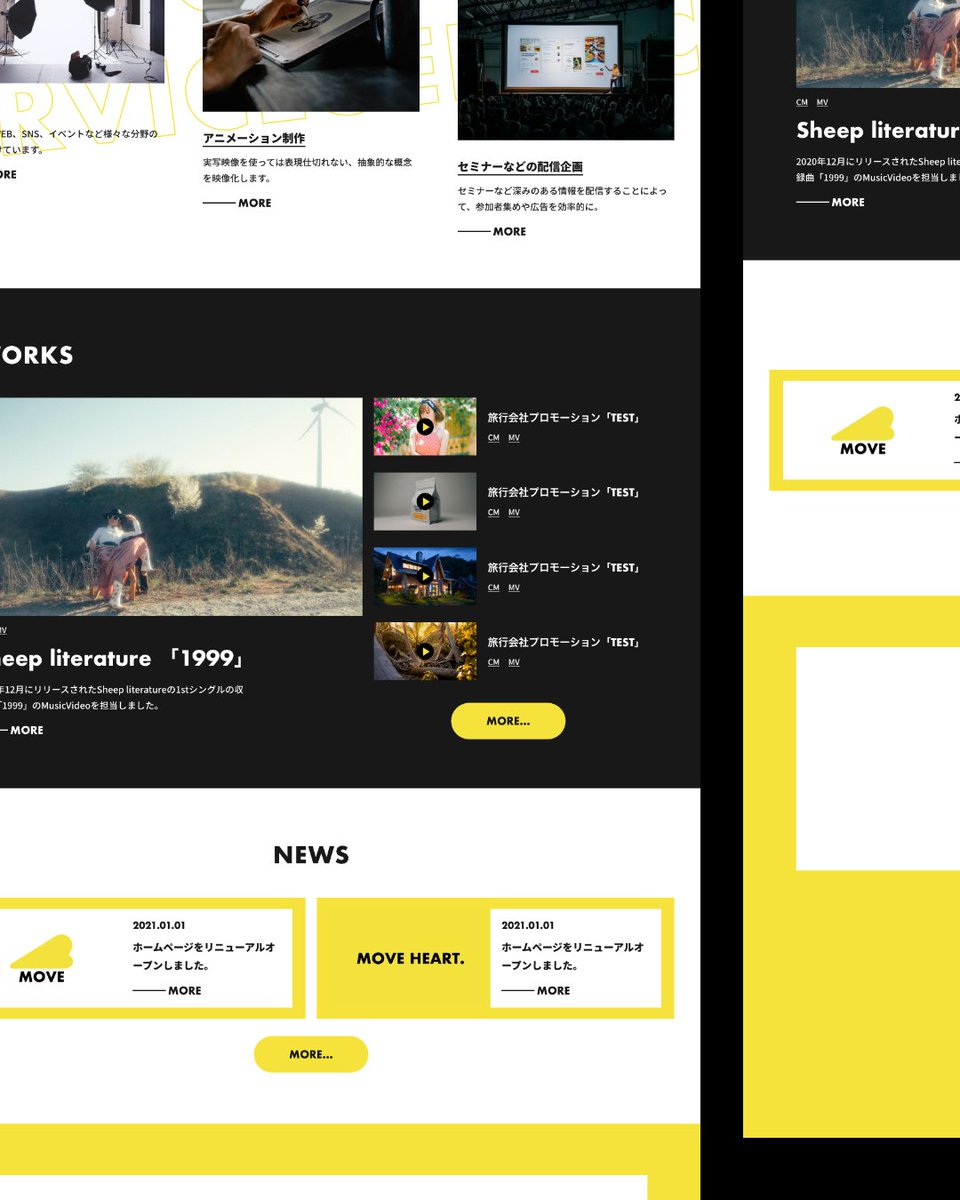Click the 2021.01.01 date in the MOVE logo news card
This screenshot has width=960, height=1200.
(159, 926)
